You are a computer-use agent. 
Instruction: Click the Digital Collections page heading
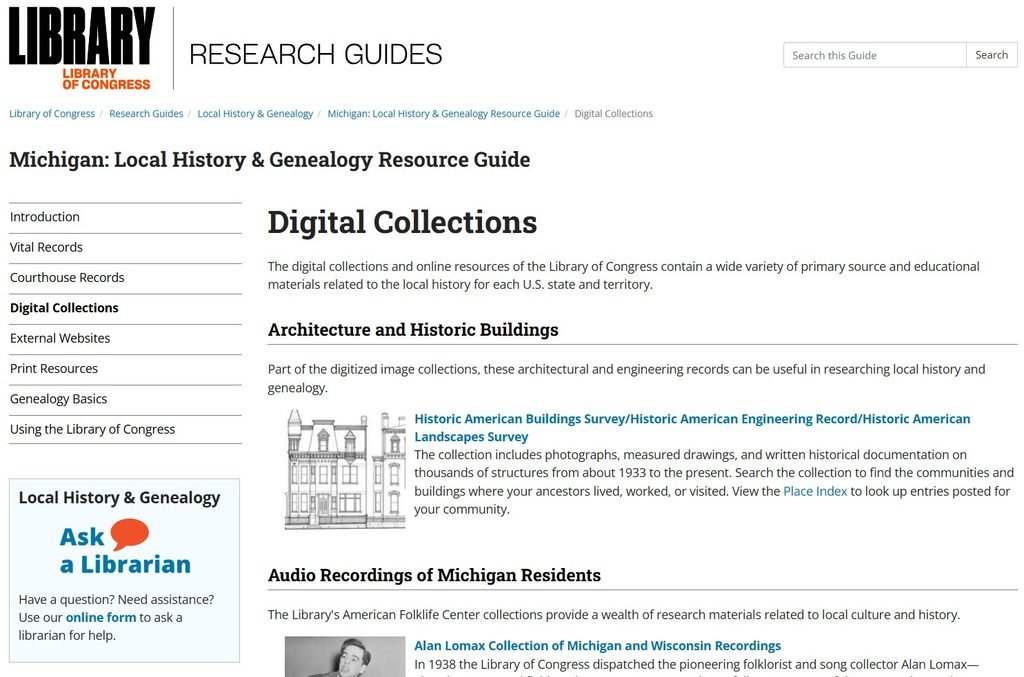pyautogui.click(x=402, y=222)
